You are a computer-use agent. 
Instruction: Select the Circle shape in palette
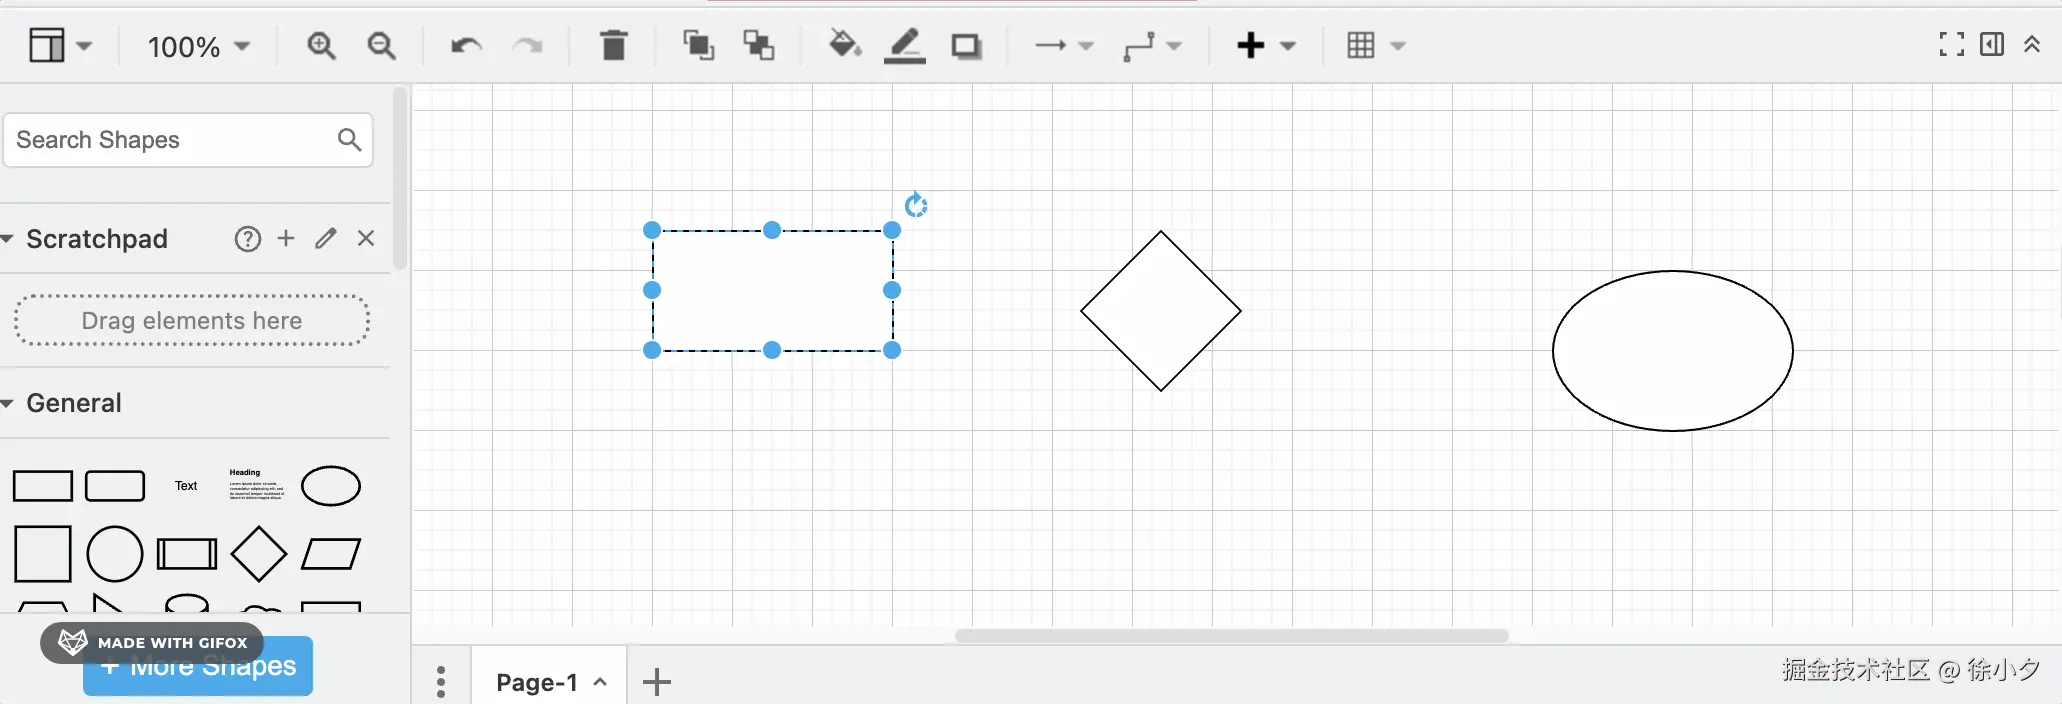click(x=115, y=554)
